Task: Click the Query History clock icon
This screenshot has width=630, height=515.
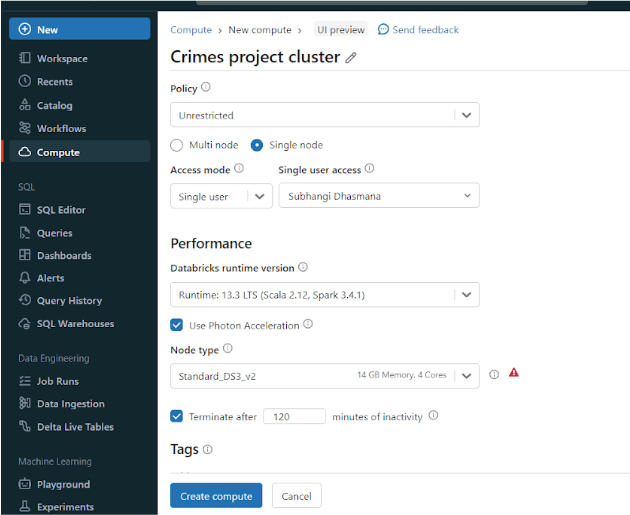Action: point(25,300)
